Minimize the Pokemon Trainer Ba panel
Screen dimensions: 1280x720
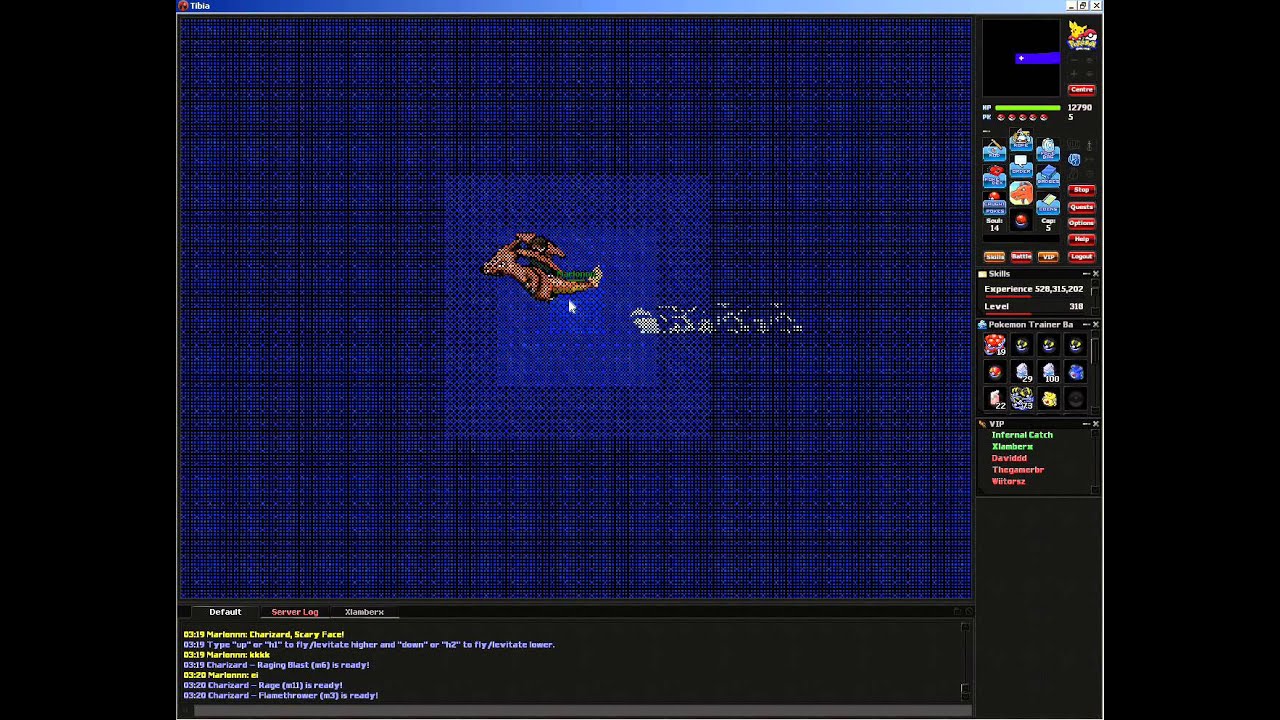pyautogui.click(x=1086, y=325)
